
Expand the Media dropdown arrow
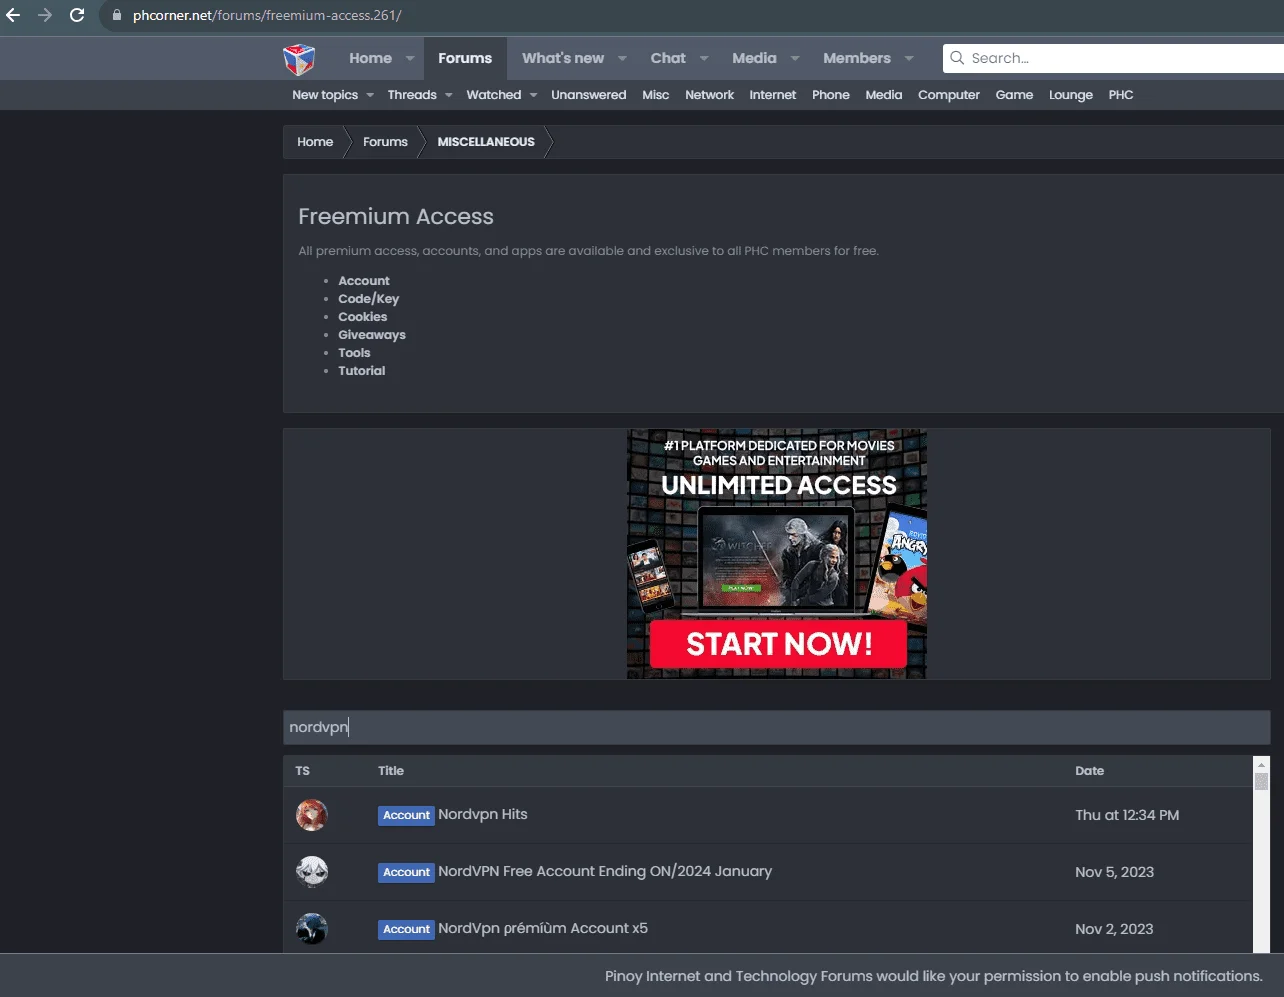point(795,58)
